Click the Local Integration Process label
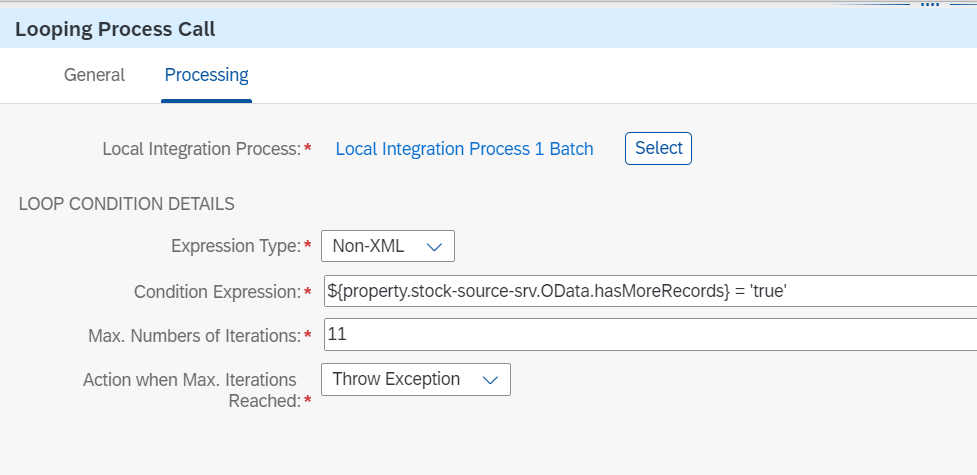This screenshot has height=475, width=977. [x=201, y=149]
